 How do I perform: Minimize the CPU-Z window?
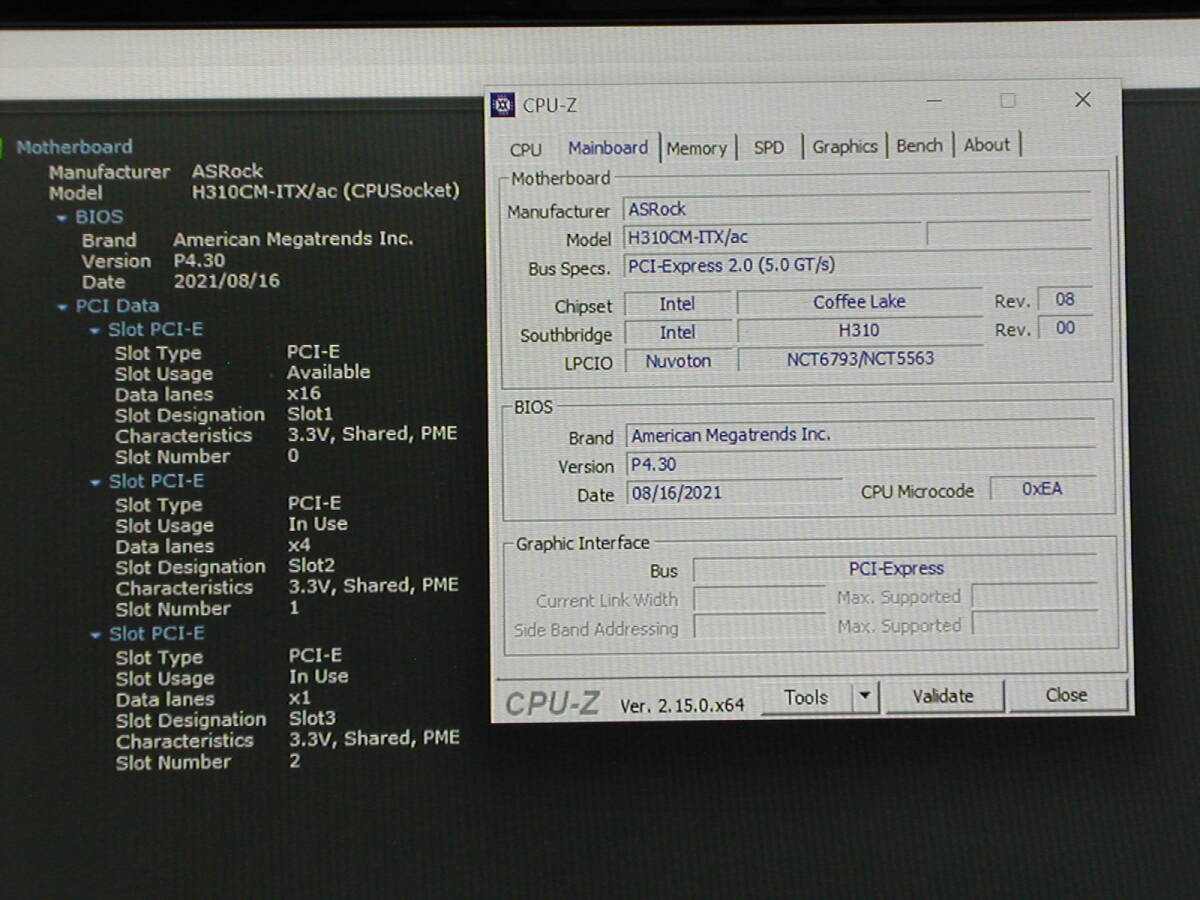tap(934, 101)
